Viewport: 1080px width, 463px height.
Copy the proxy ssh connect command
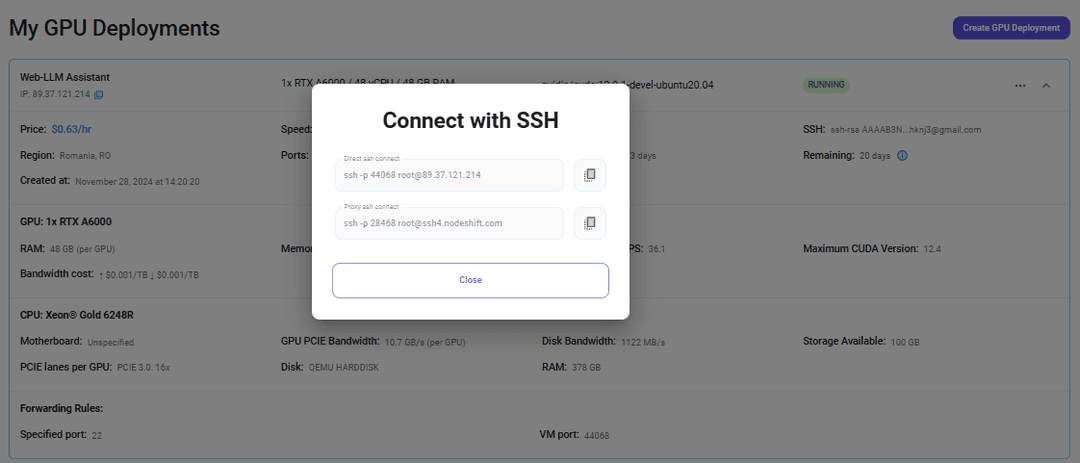pyautogui.click(x=590, y=223)
